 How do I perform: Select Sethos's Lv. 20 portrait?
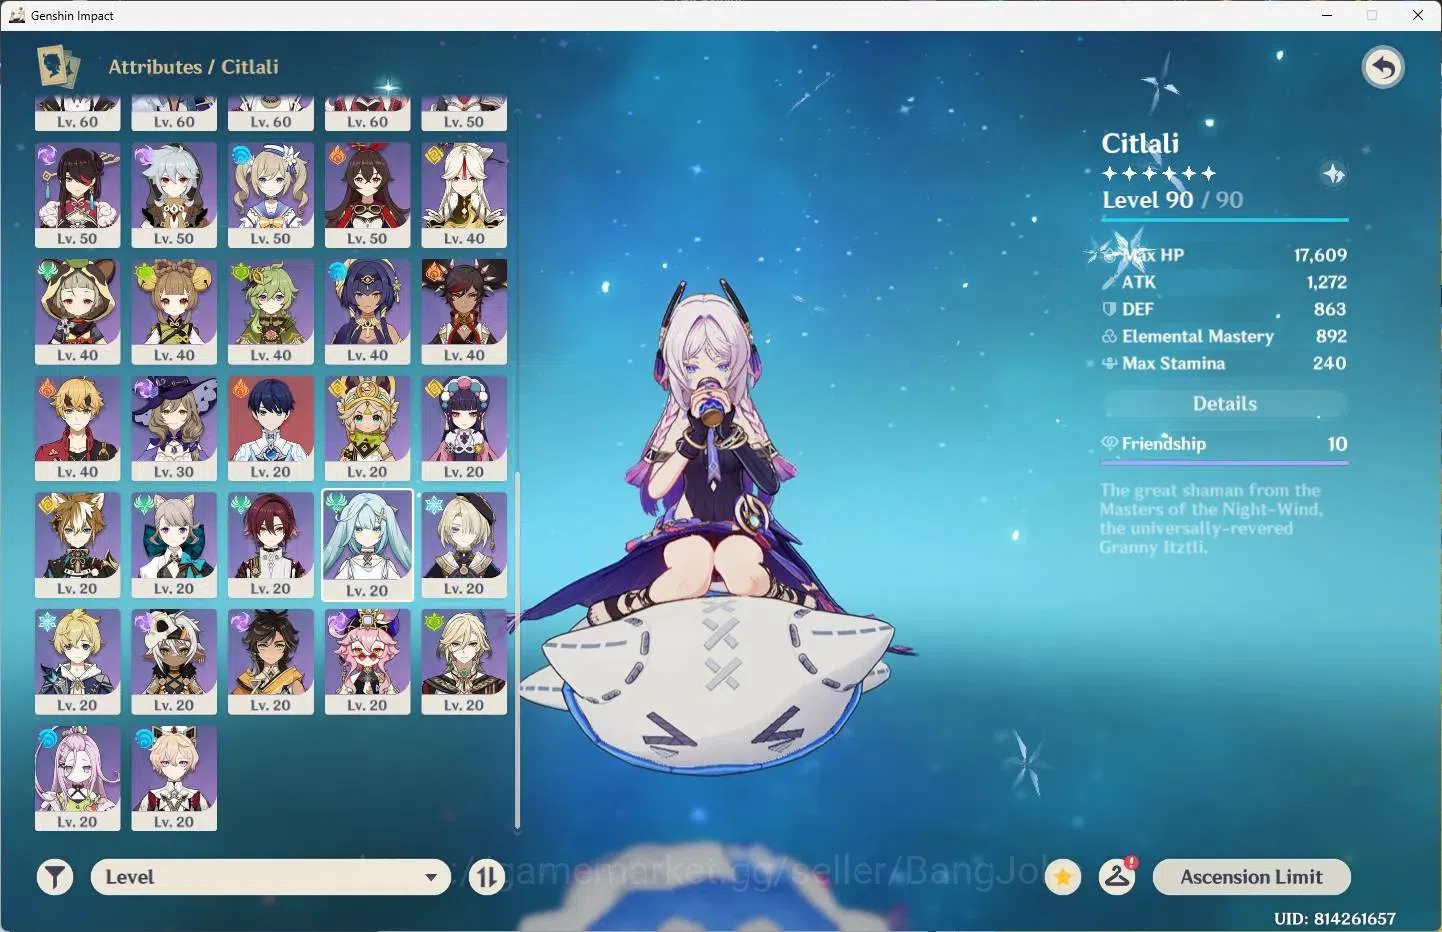tap(271, 662)
